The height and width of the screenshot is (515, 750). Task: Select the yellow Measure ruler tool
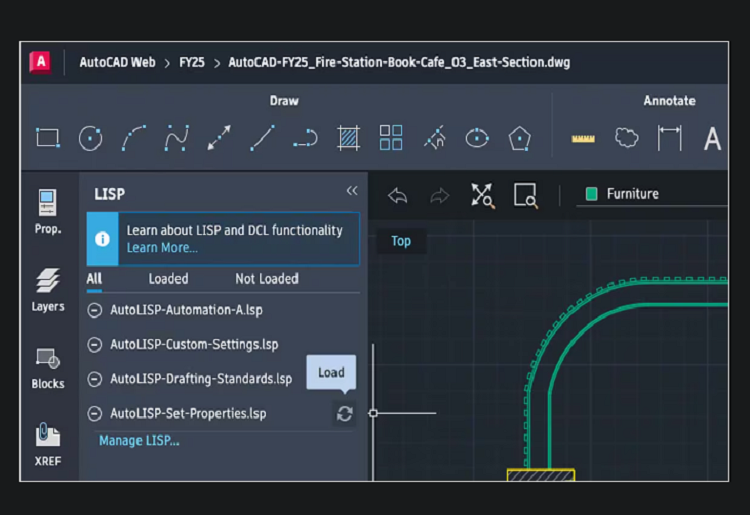coord(583,139)
